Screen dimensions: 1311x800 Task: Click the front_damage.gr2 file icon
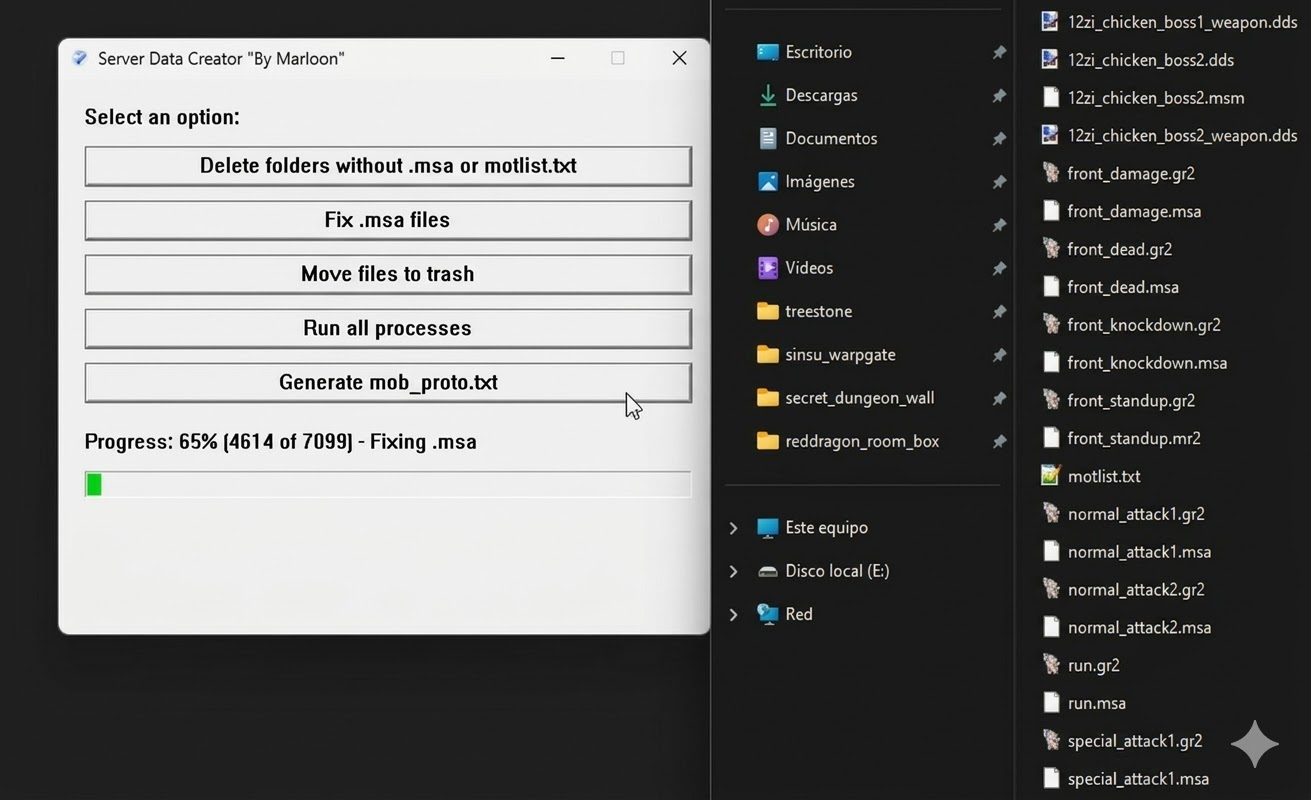(1050, 173)
